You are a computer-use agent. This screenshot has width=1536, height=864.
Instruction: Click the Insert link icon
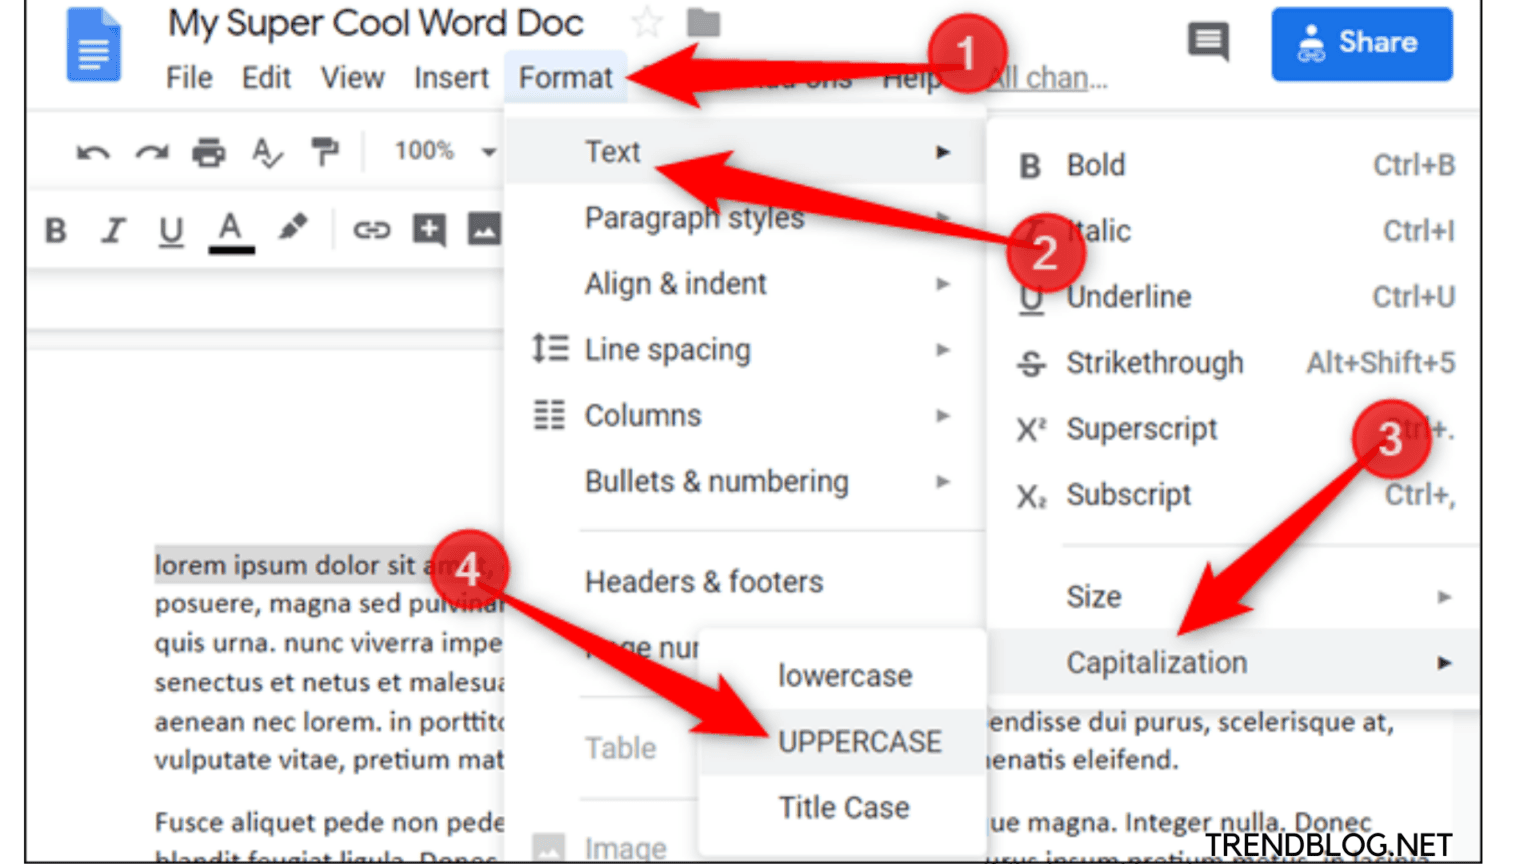point(371,230)
